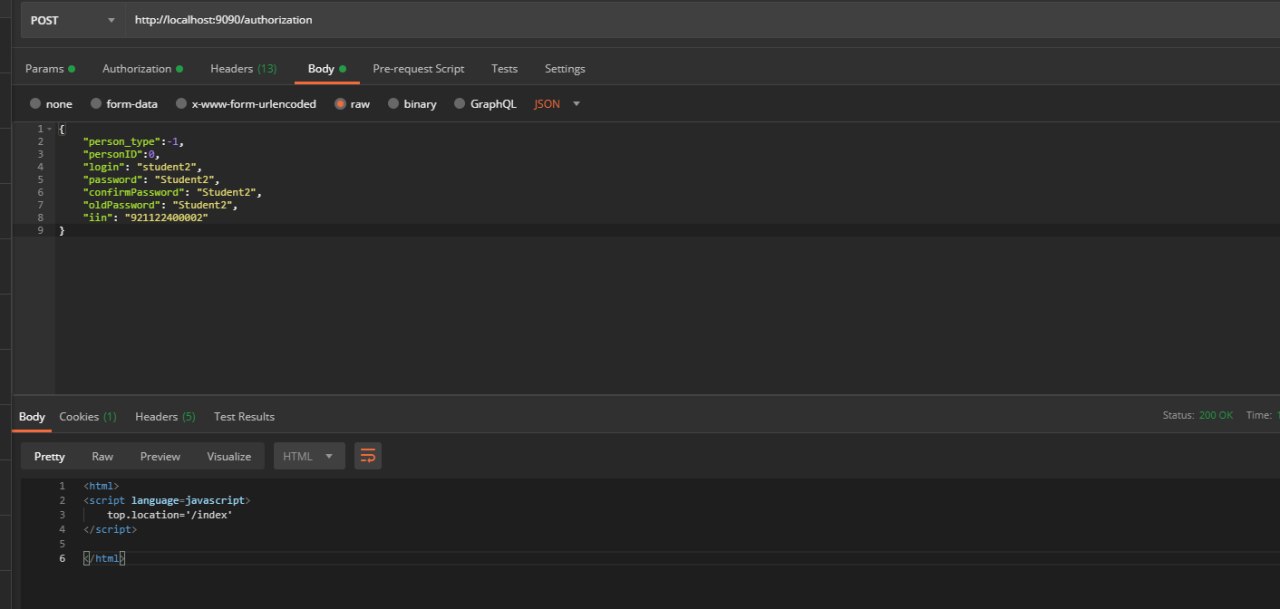The width and height of the screenshot is (1280, 609).
Task: Click the "password": "Student2" line
Action: click(x=151, y=180)
